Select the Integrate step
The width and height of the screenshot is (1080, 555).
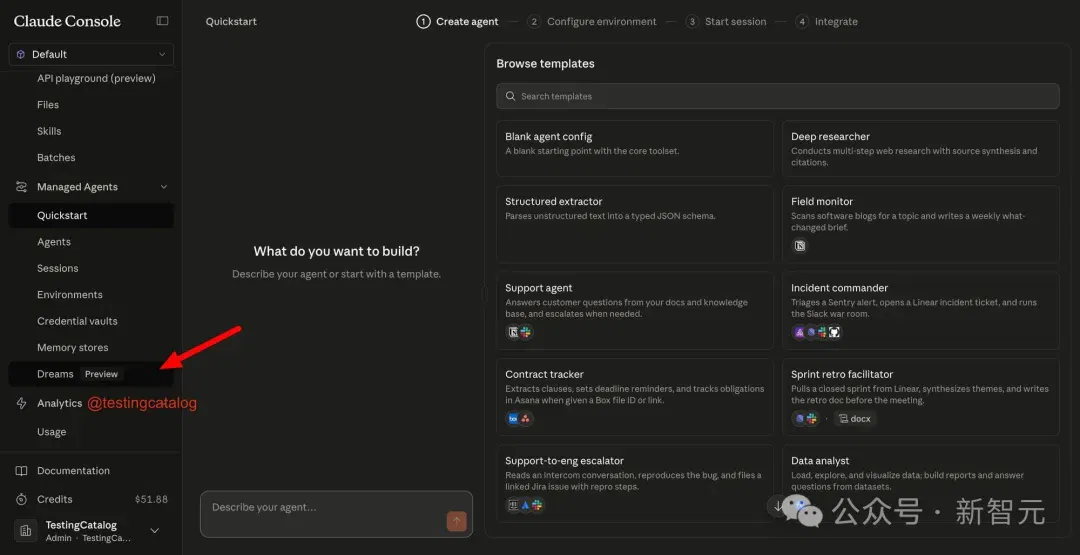pyautogui.click(x=827, y=21)
